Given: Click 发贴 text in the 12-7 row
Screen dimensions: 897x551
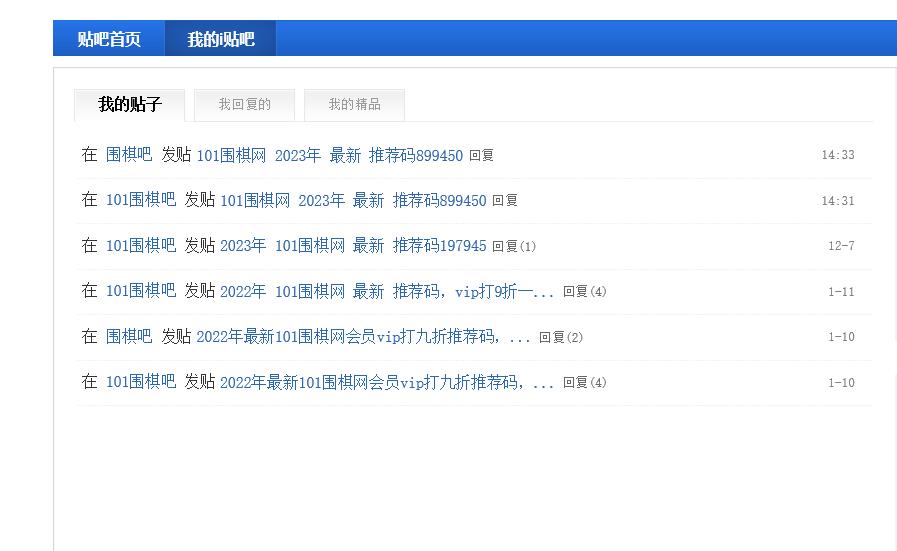Looking at the screenshot, I should pos(199,245).
